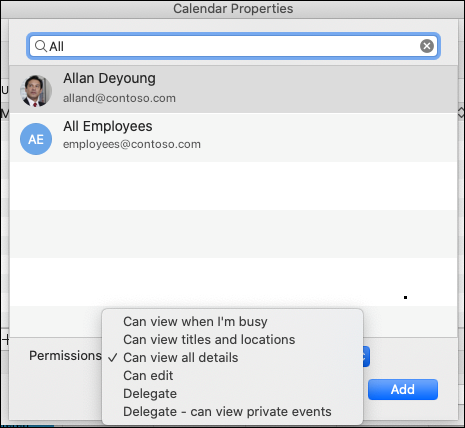This screenshot has height=428, width=465.
Task: Click the blue Add button
Action: click(x=403, y=389)
